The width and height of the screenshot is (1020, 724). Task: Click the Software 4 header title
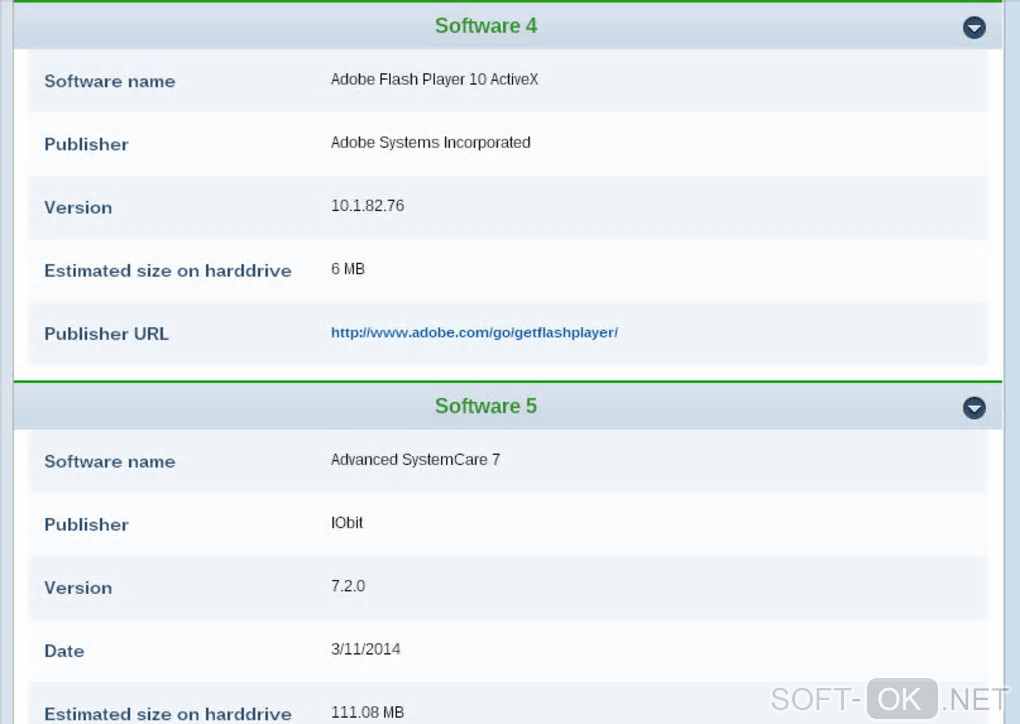coord(486,26)
